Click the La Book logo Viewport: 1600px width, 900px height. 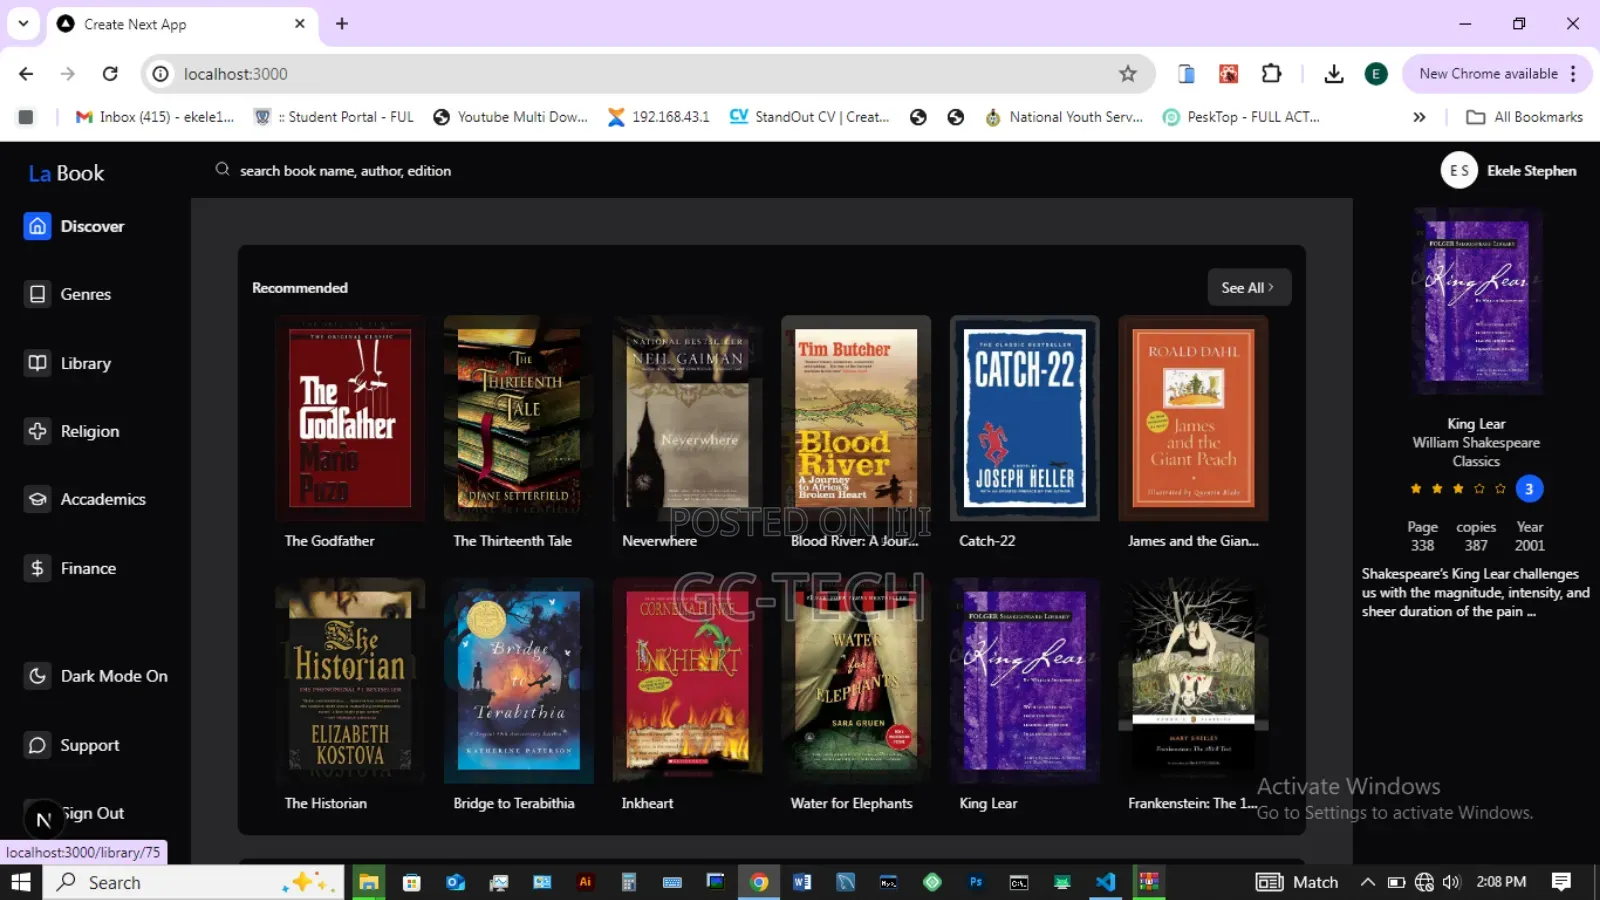tap(66, 173)
